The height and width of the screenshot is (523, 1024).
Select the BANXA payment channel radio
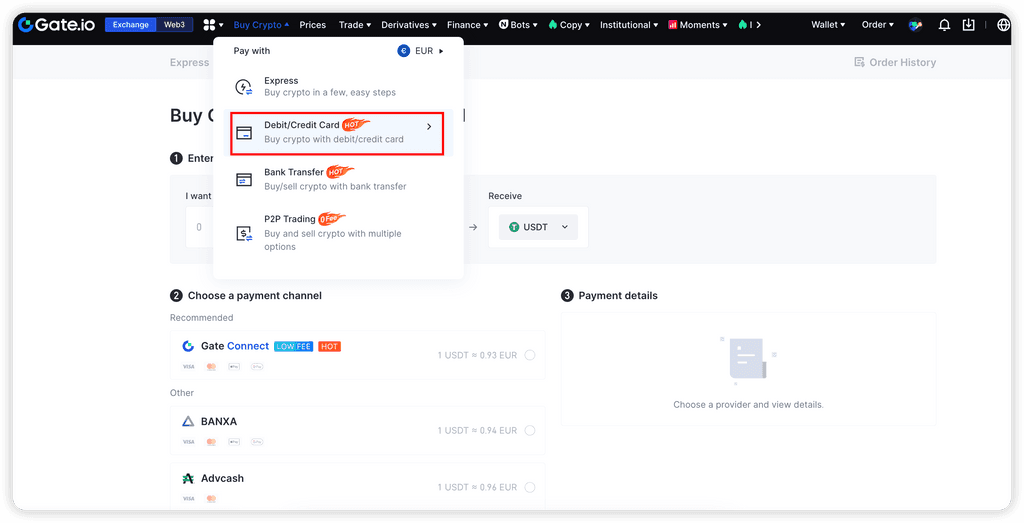point(529,430)
